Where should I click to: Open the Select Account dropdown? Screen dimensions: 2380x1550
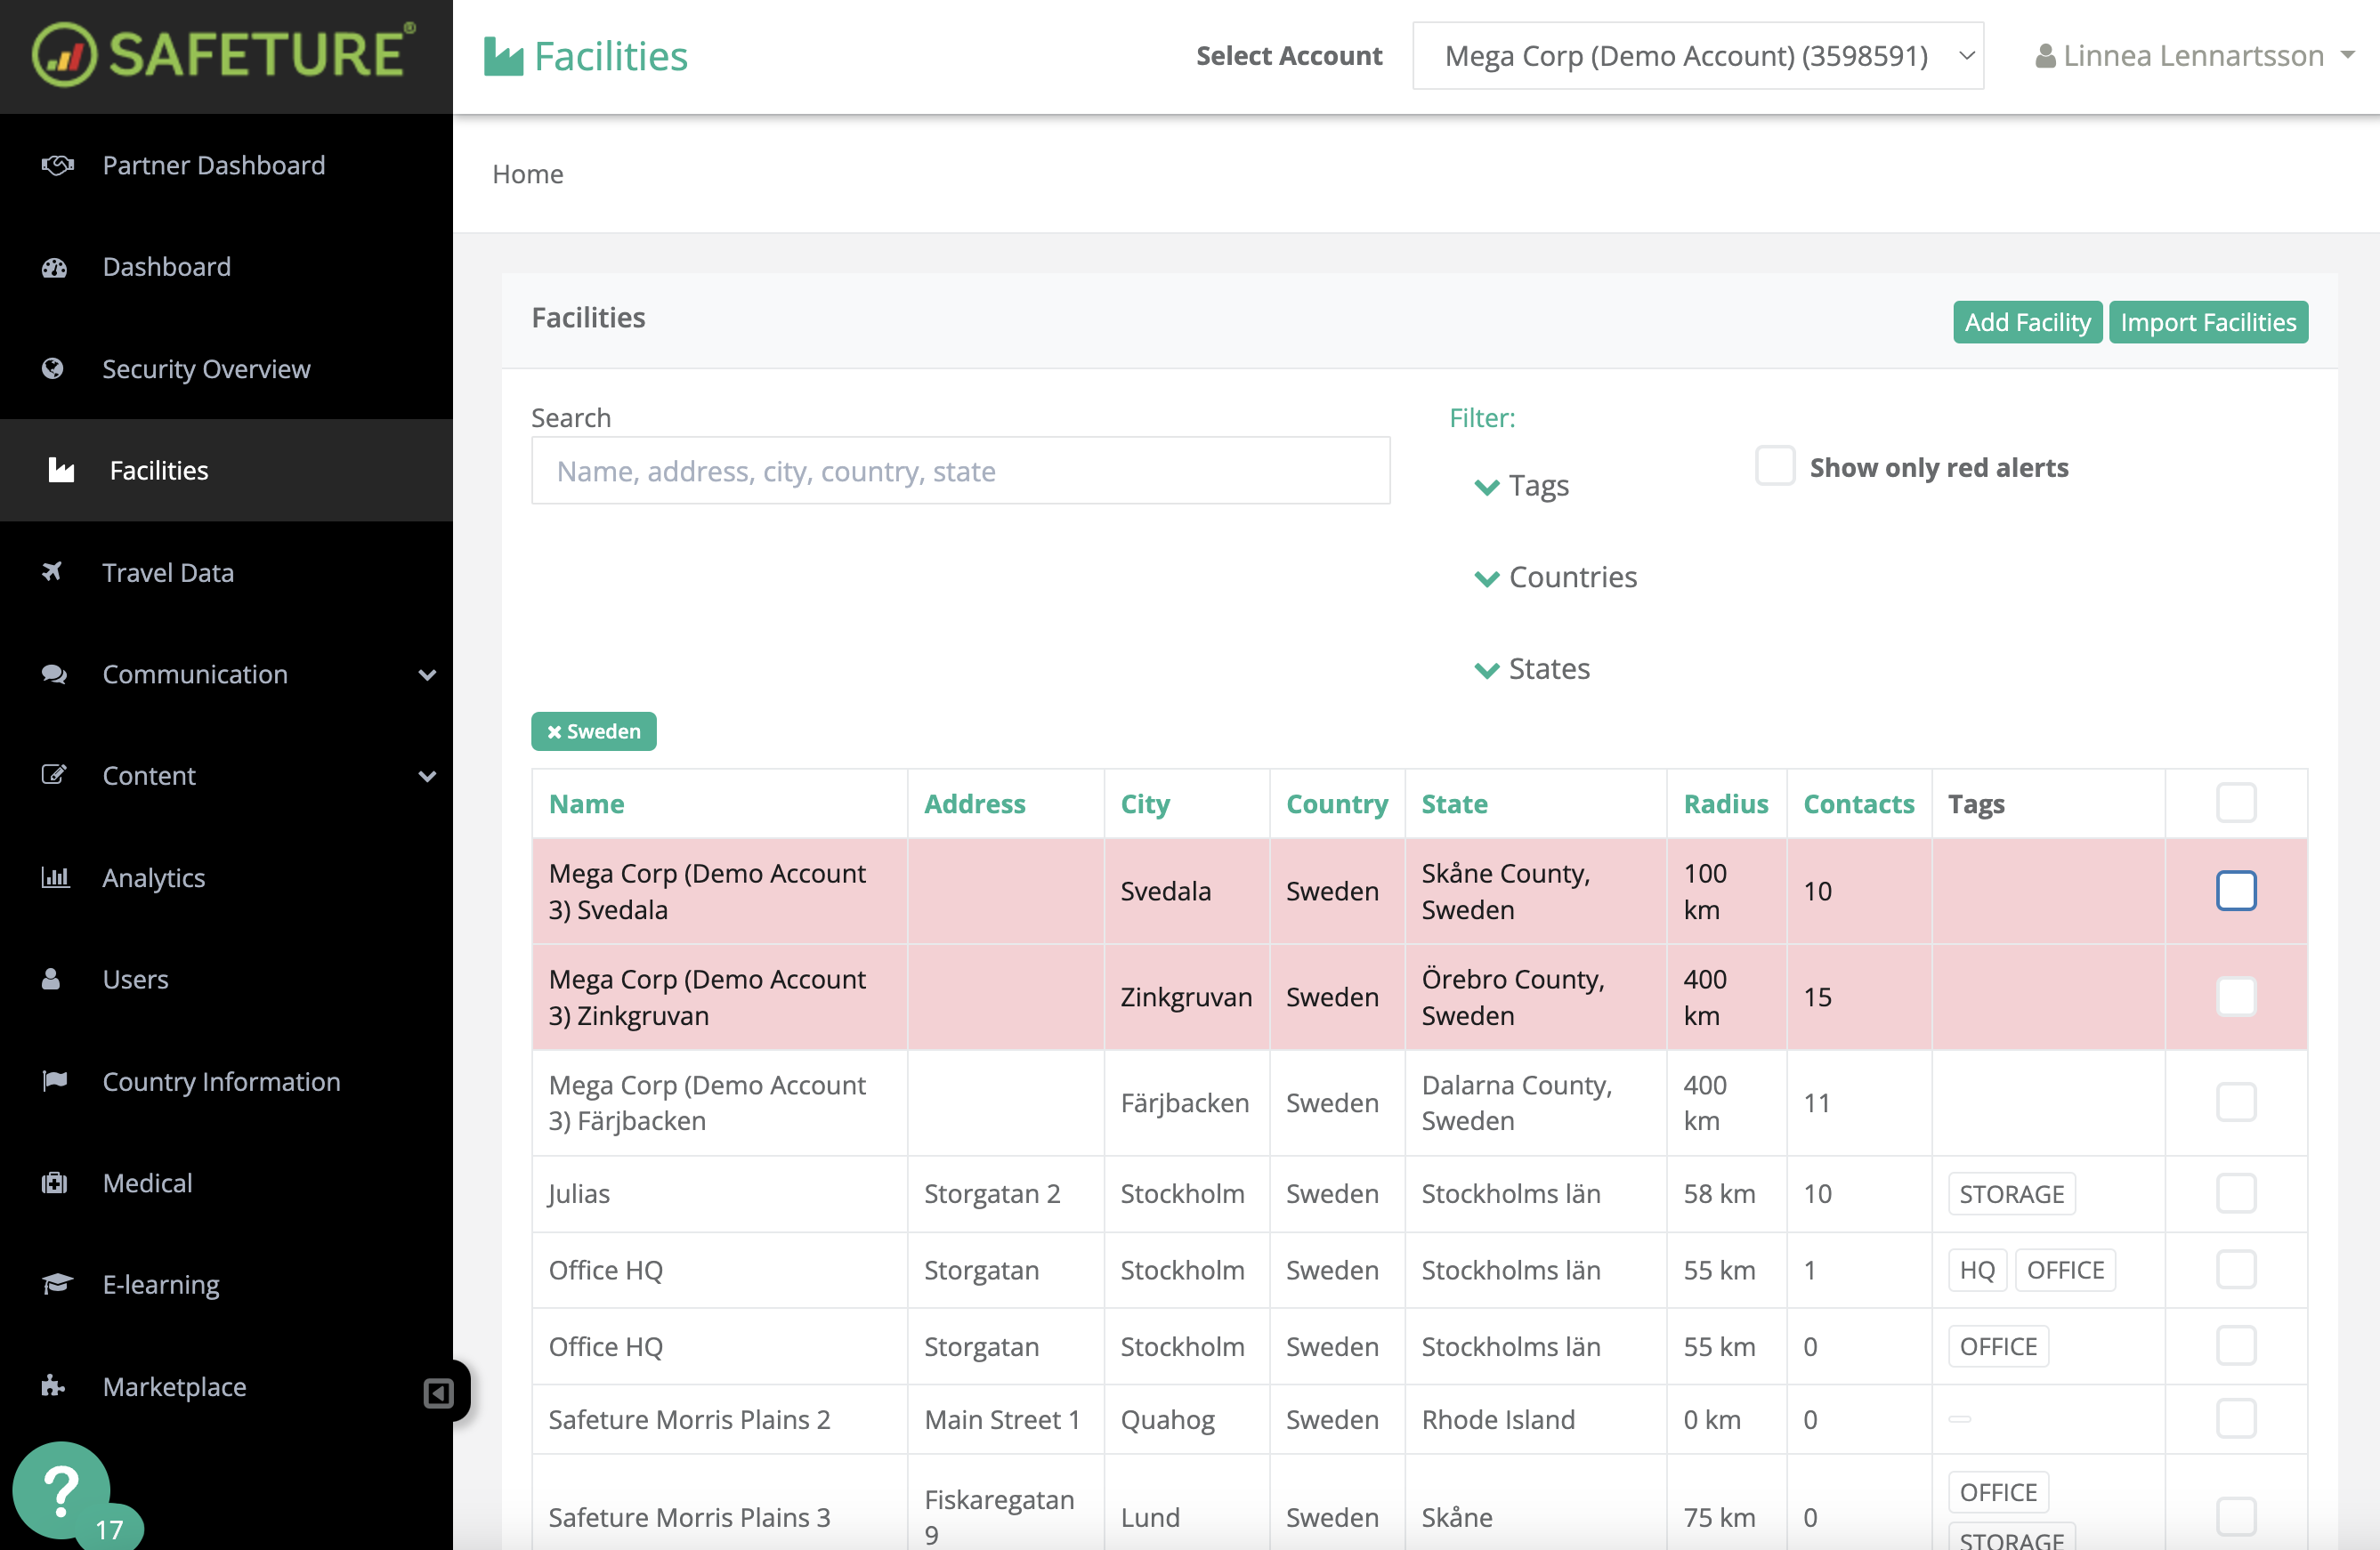(x=1697, y=56)
